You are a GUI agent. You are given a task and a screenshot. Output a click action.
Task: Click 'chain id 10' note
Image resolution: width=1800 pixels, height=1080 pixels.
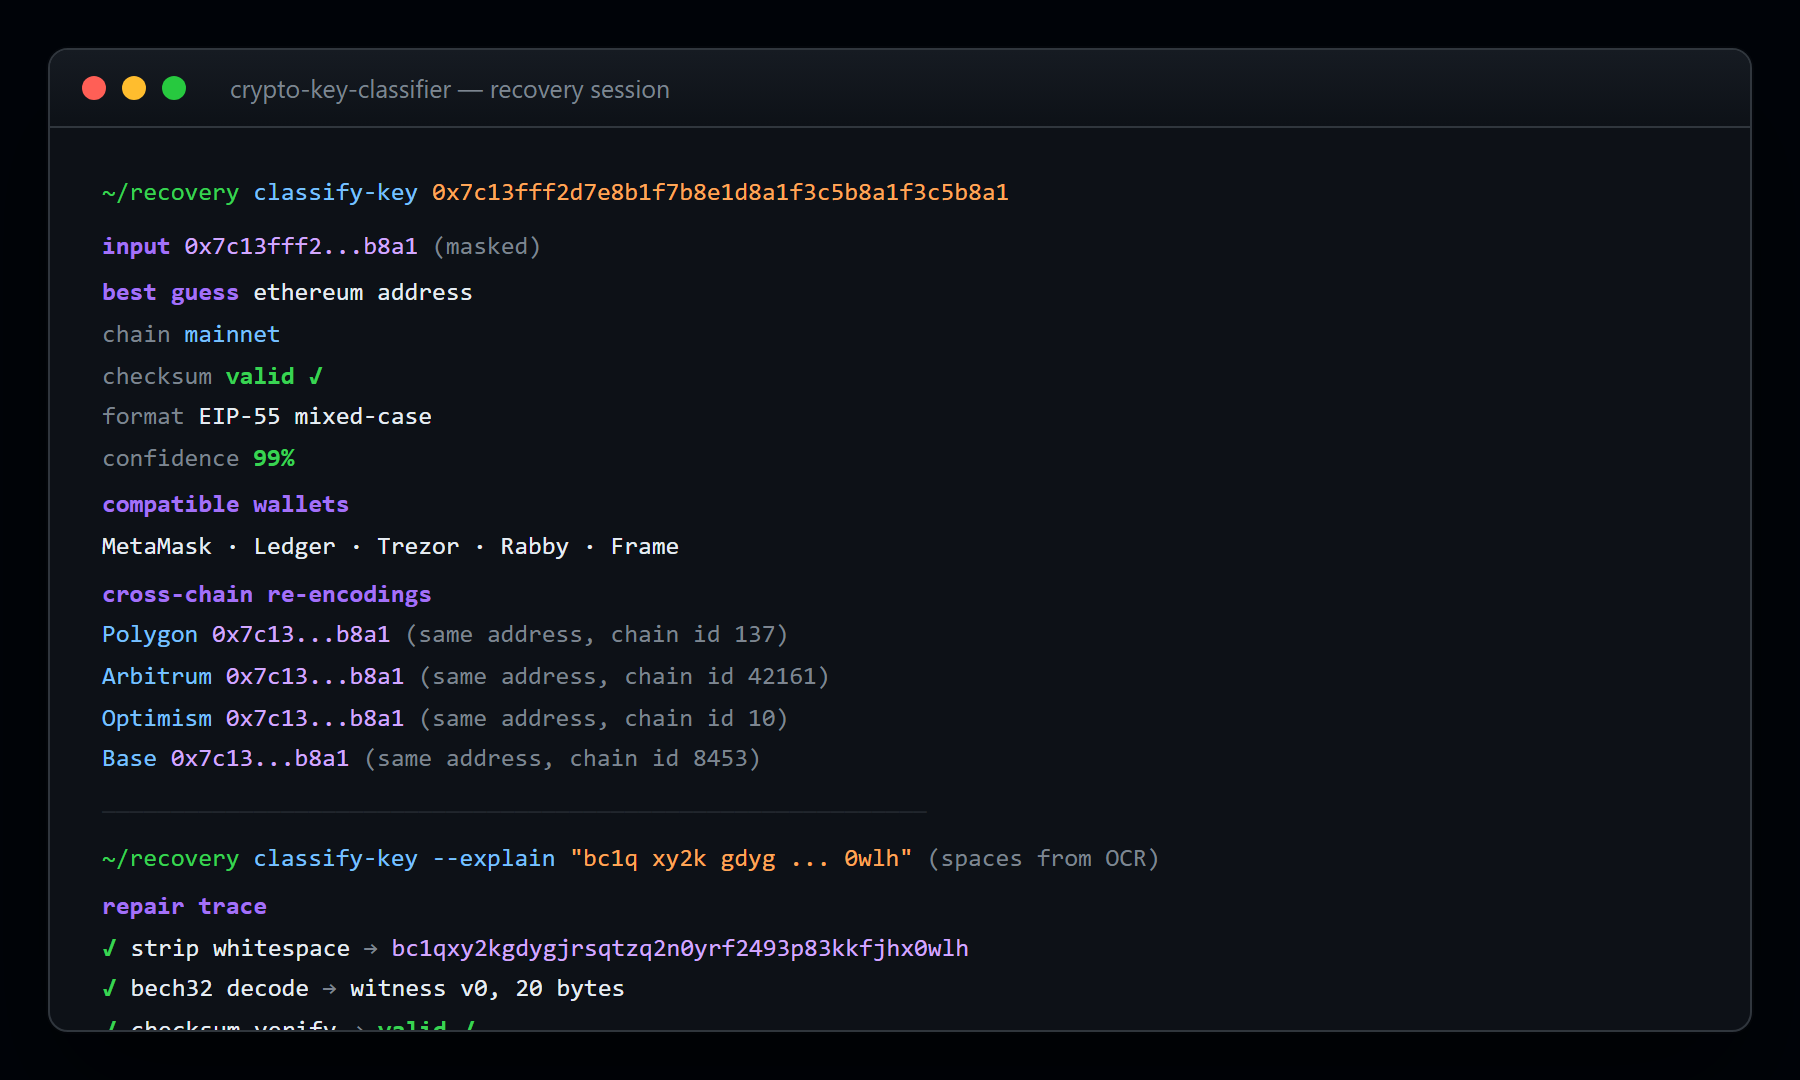pos(700,718)
